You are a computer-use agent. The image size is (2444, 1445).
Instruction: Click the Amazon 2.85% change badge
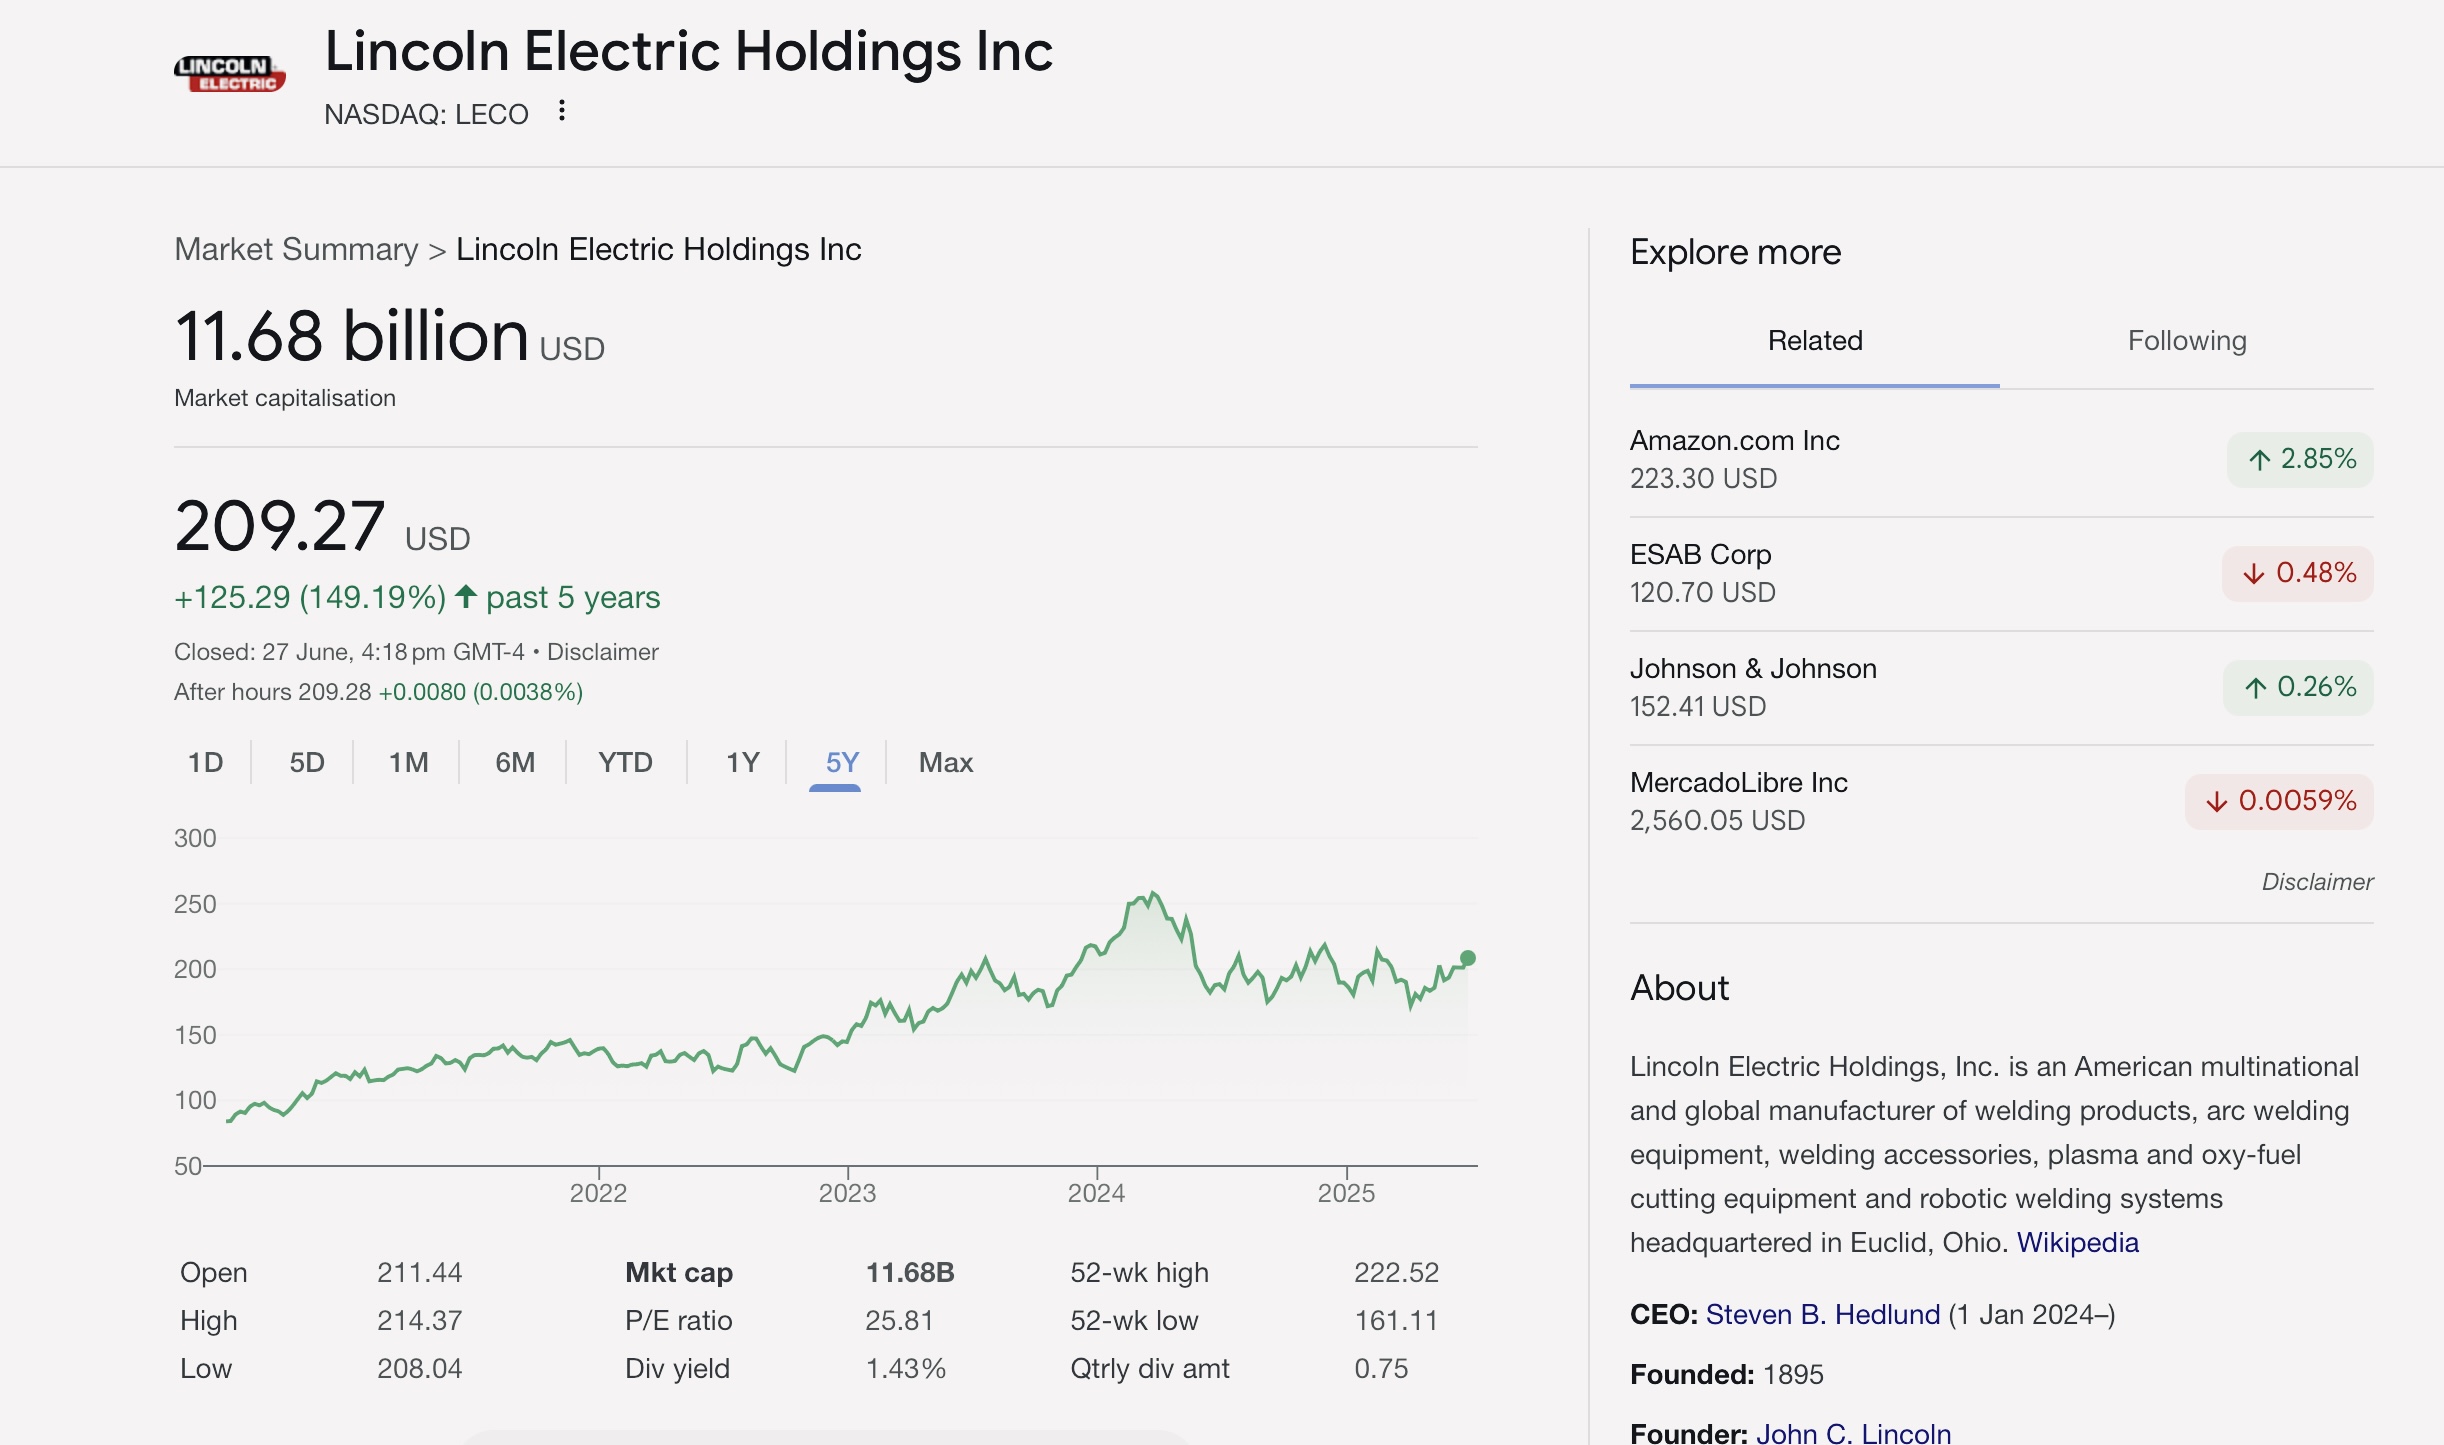point(2300,459)
